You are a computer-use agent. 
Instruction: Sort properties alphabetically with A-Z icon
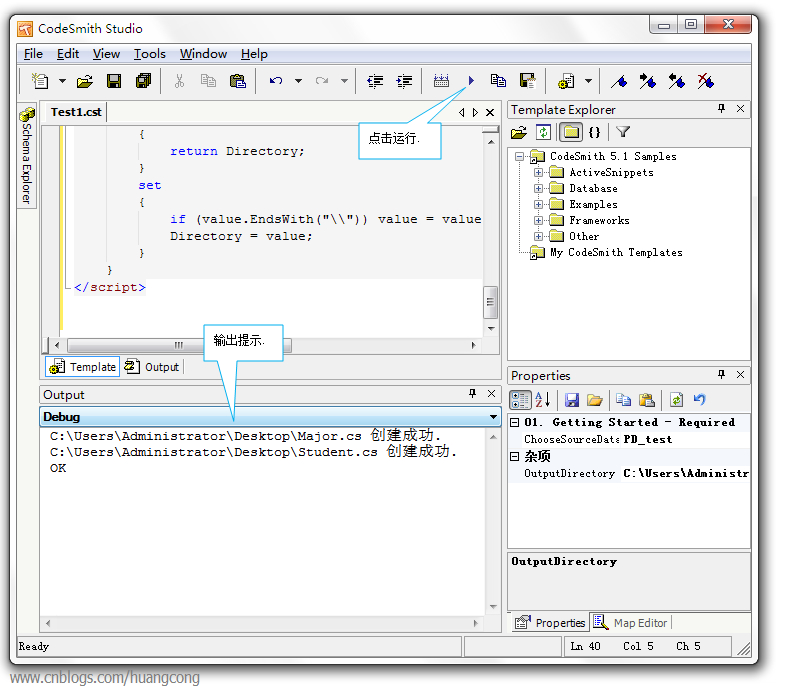543,400
